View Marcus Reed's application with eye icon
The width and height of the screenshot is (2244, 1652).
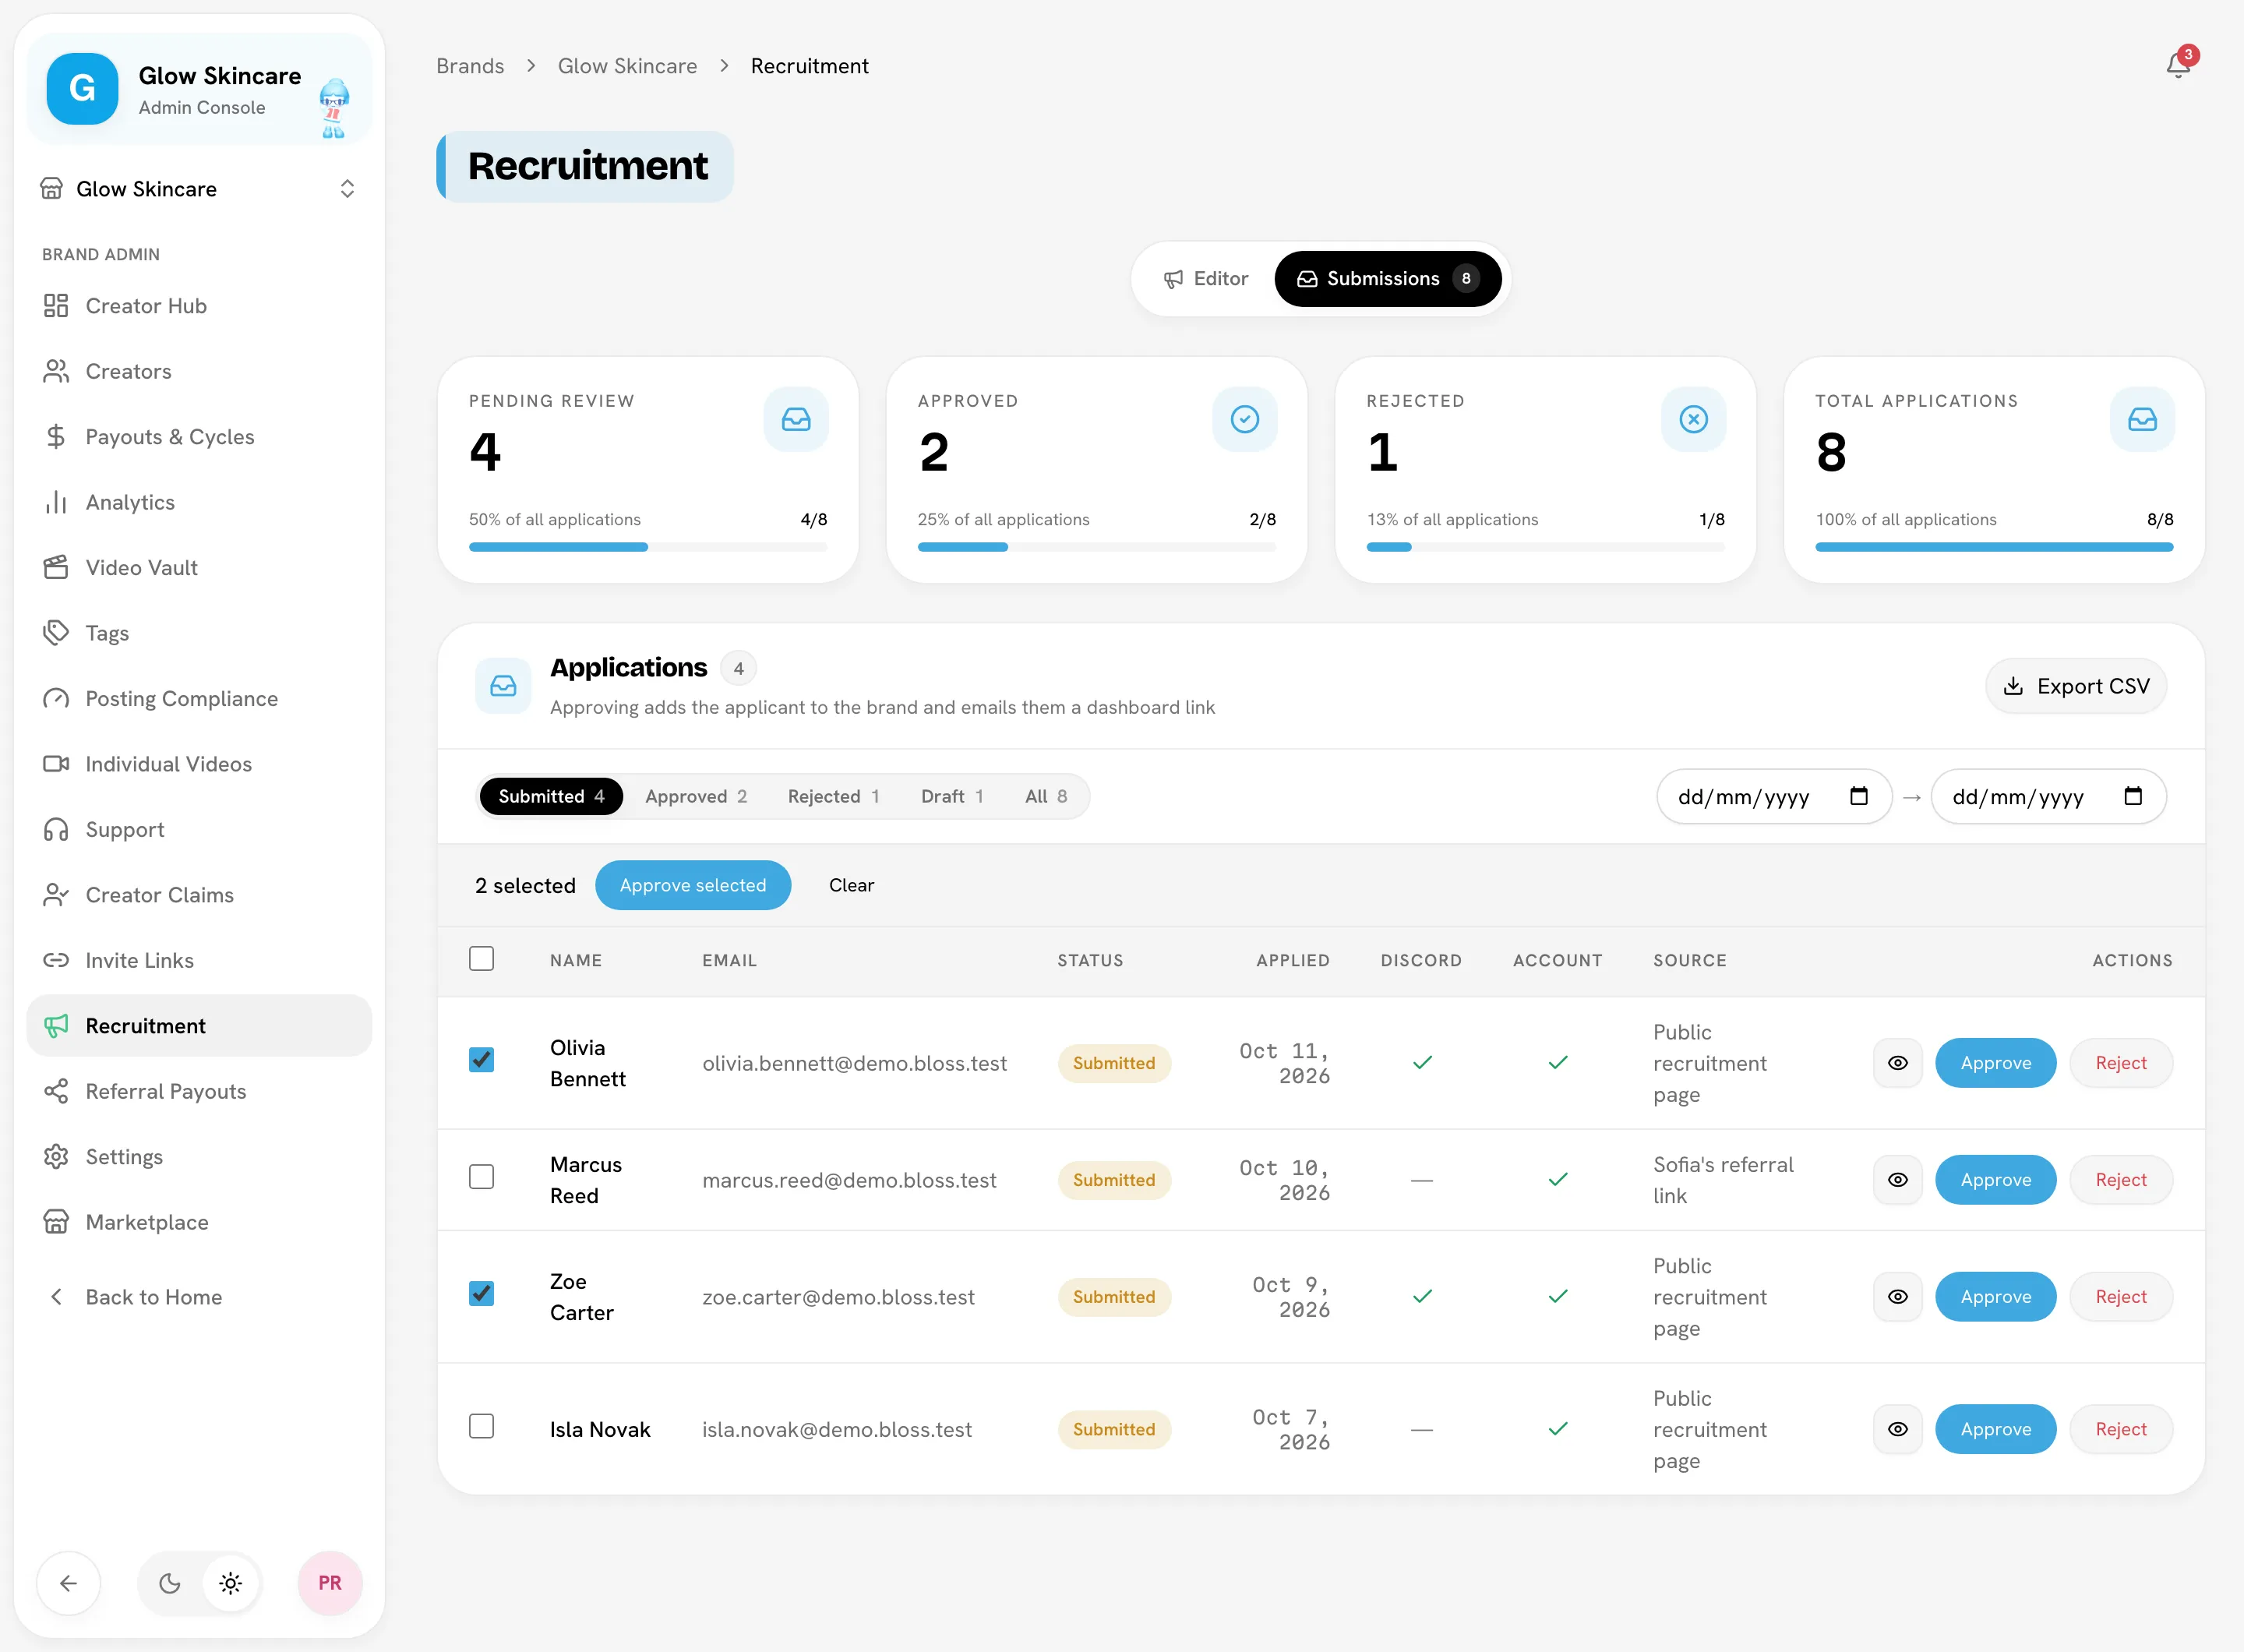(x=1897, y=1180)
